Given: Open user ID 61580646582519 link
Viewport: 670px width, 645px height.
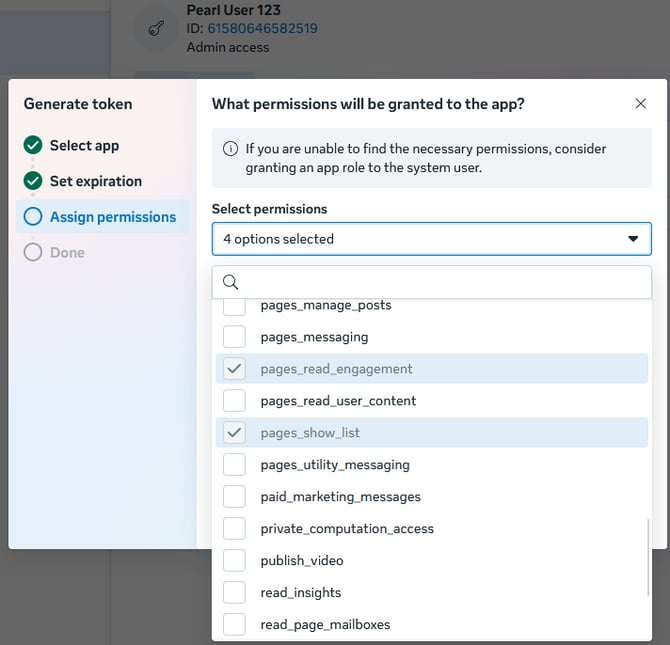Looking at the screenshot, I should pos(262,29).
